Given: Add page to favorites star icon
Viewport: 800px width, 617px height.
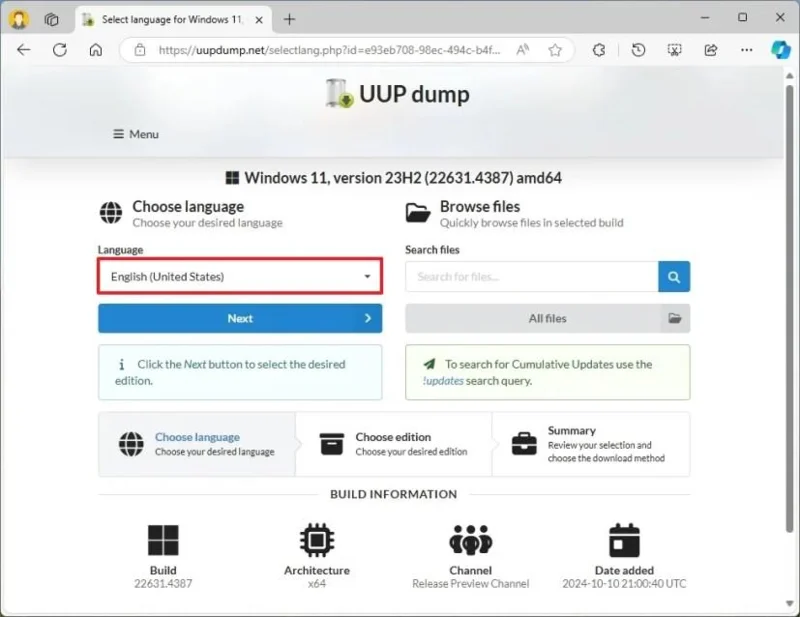Looking at the screenshot, I should 555,50.
